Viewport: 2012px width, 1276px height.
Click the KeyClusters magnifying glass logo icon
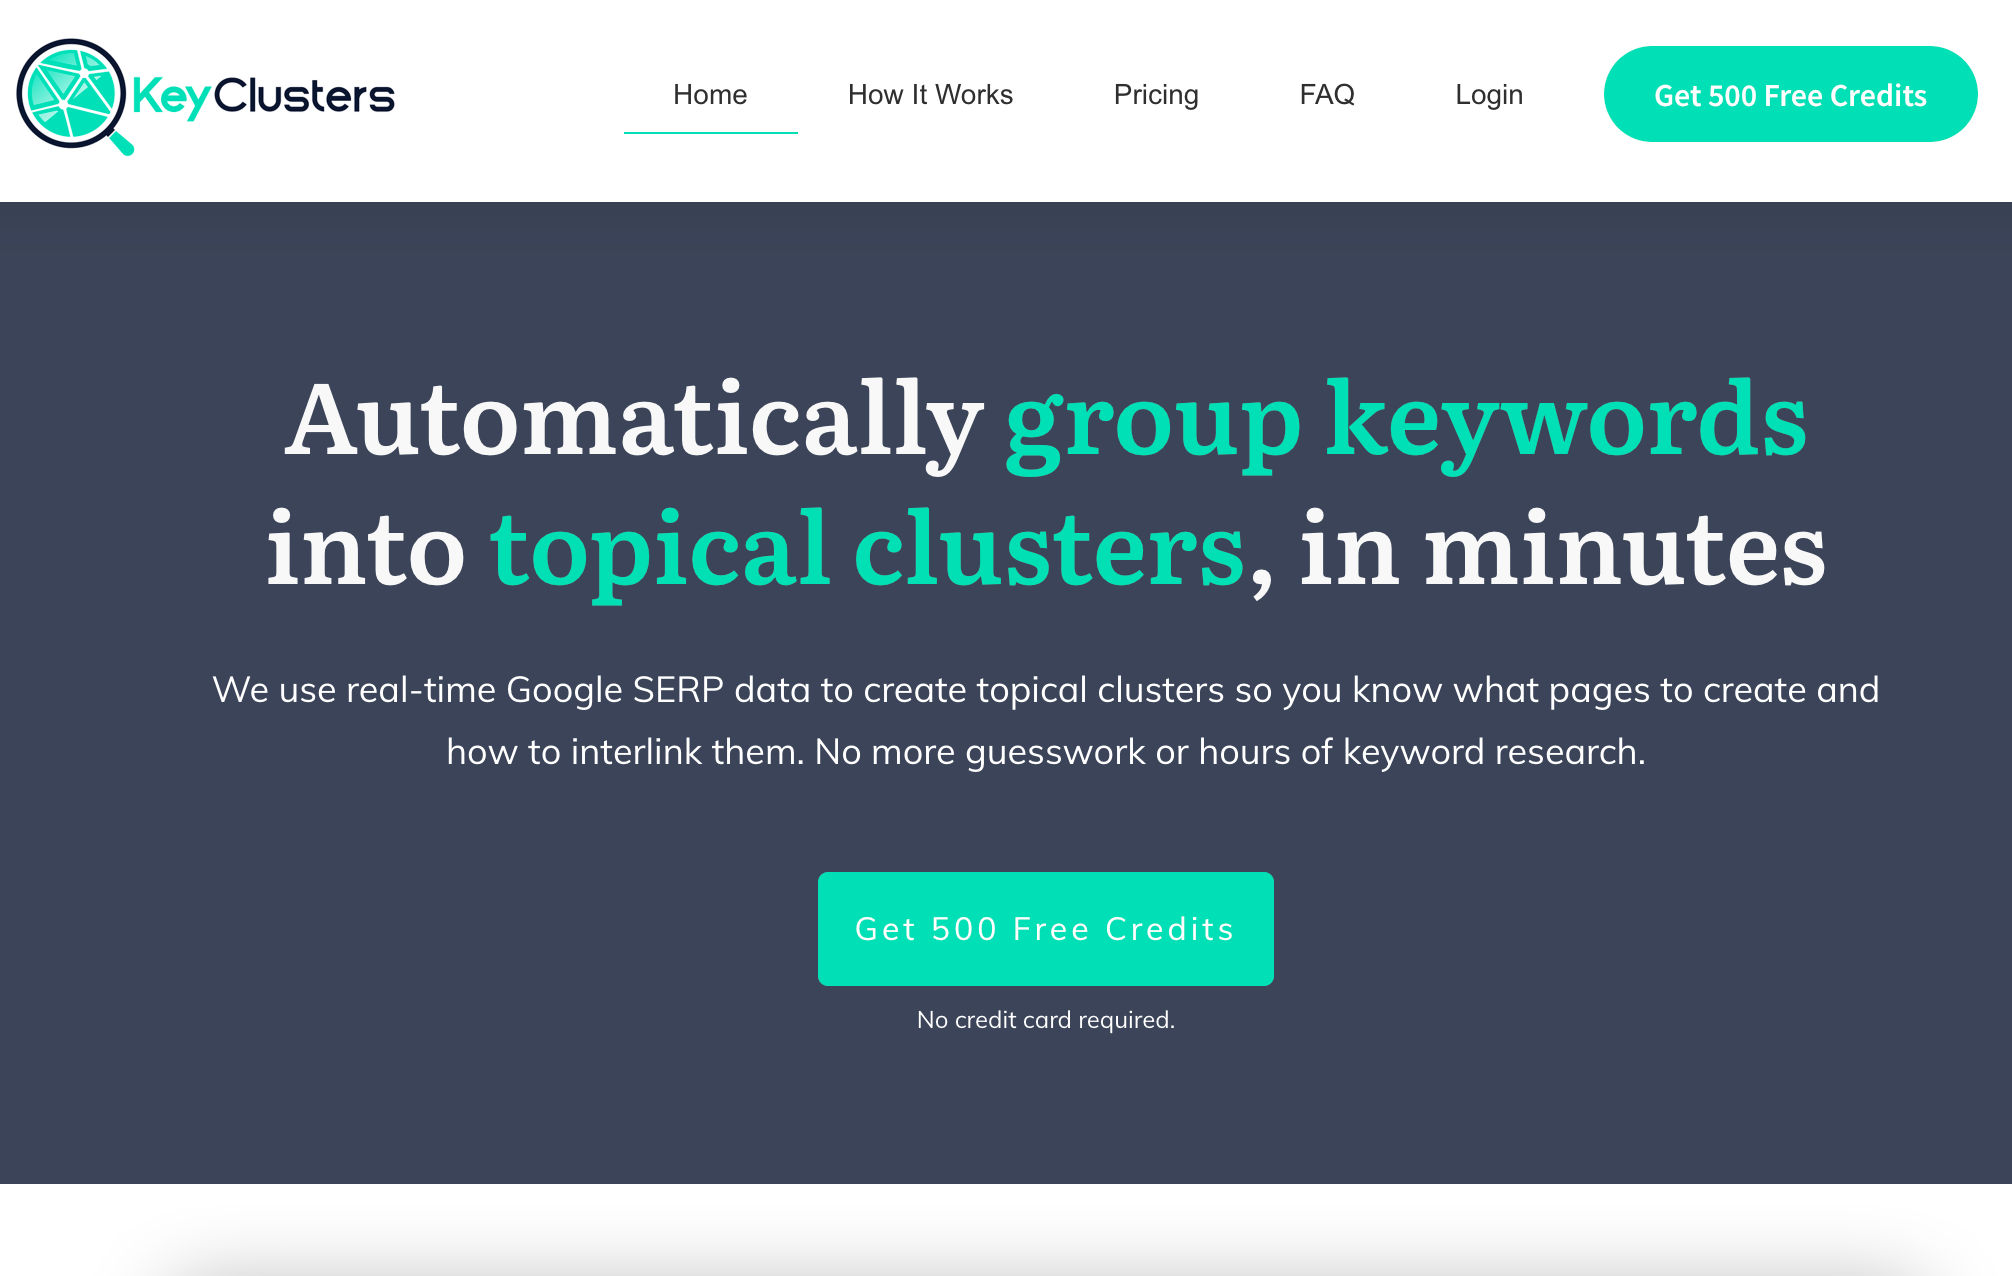tap(74, 96)
